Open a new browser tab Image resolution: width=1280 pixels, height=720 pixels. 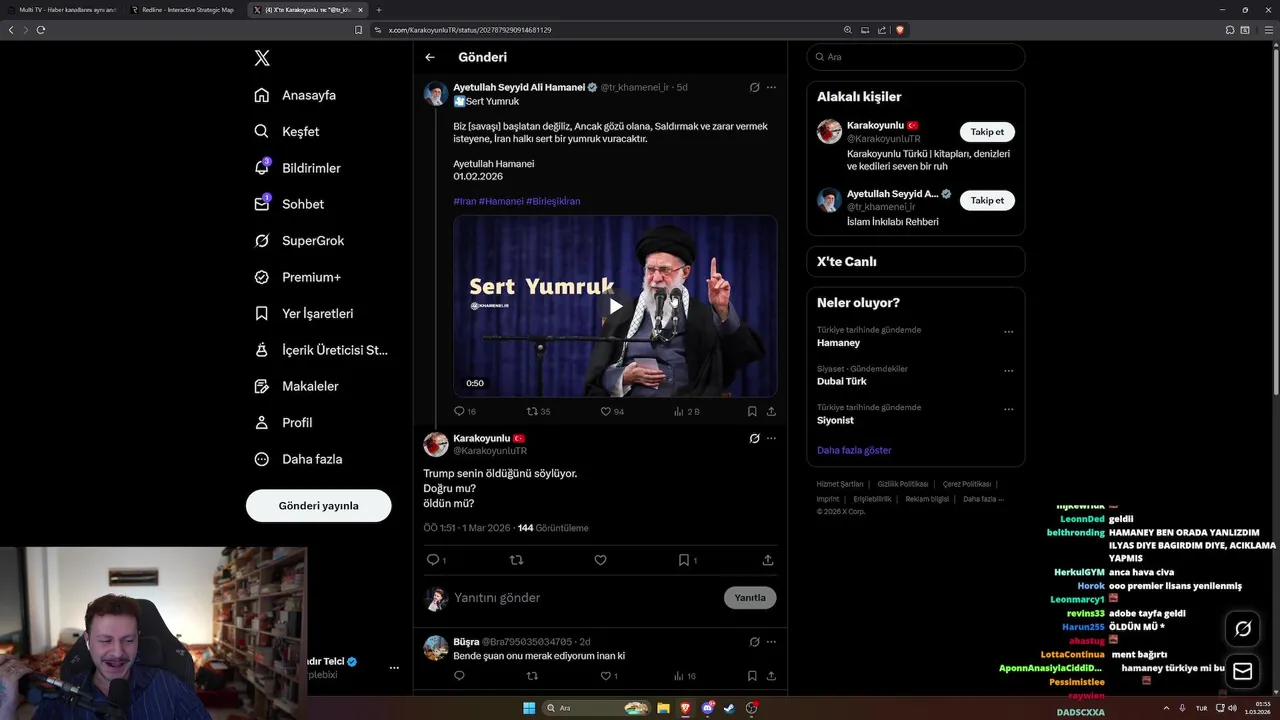[x=379, y=10]
